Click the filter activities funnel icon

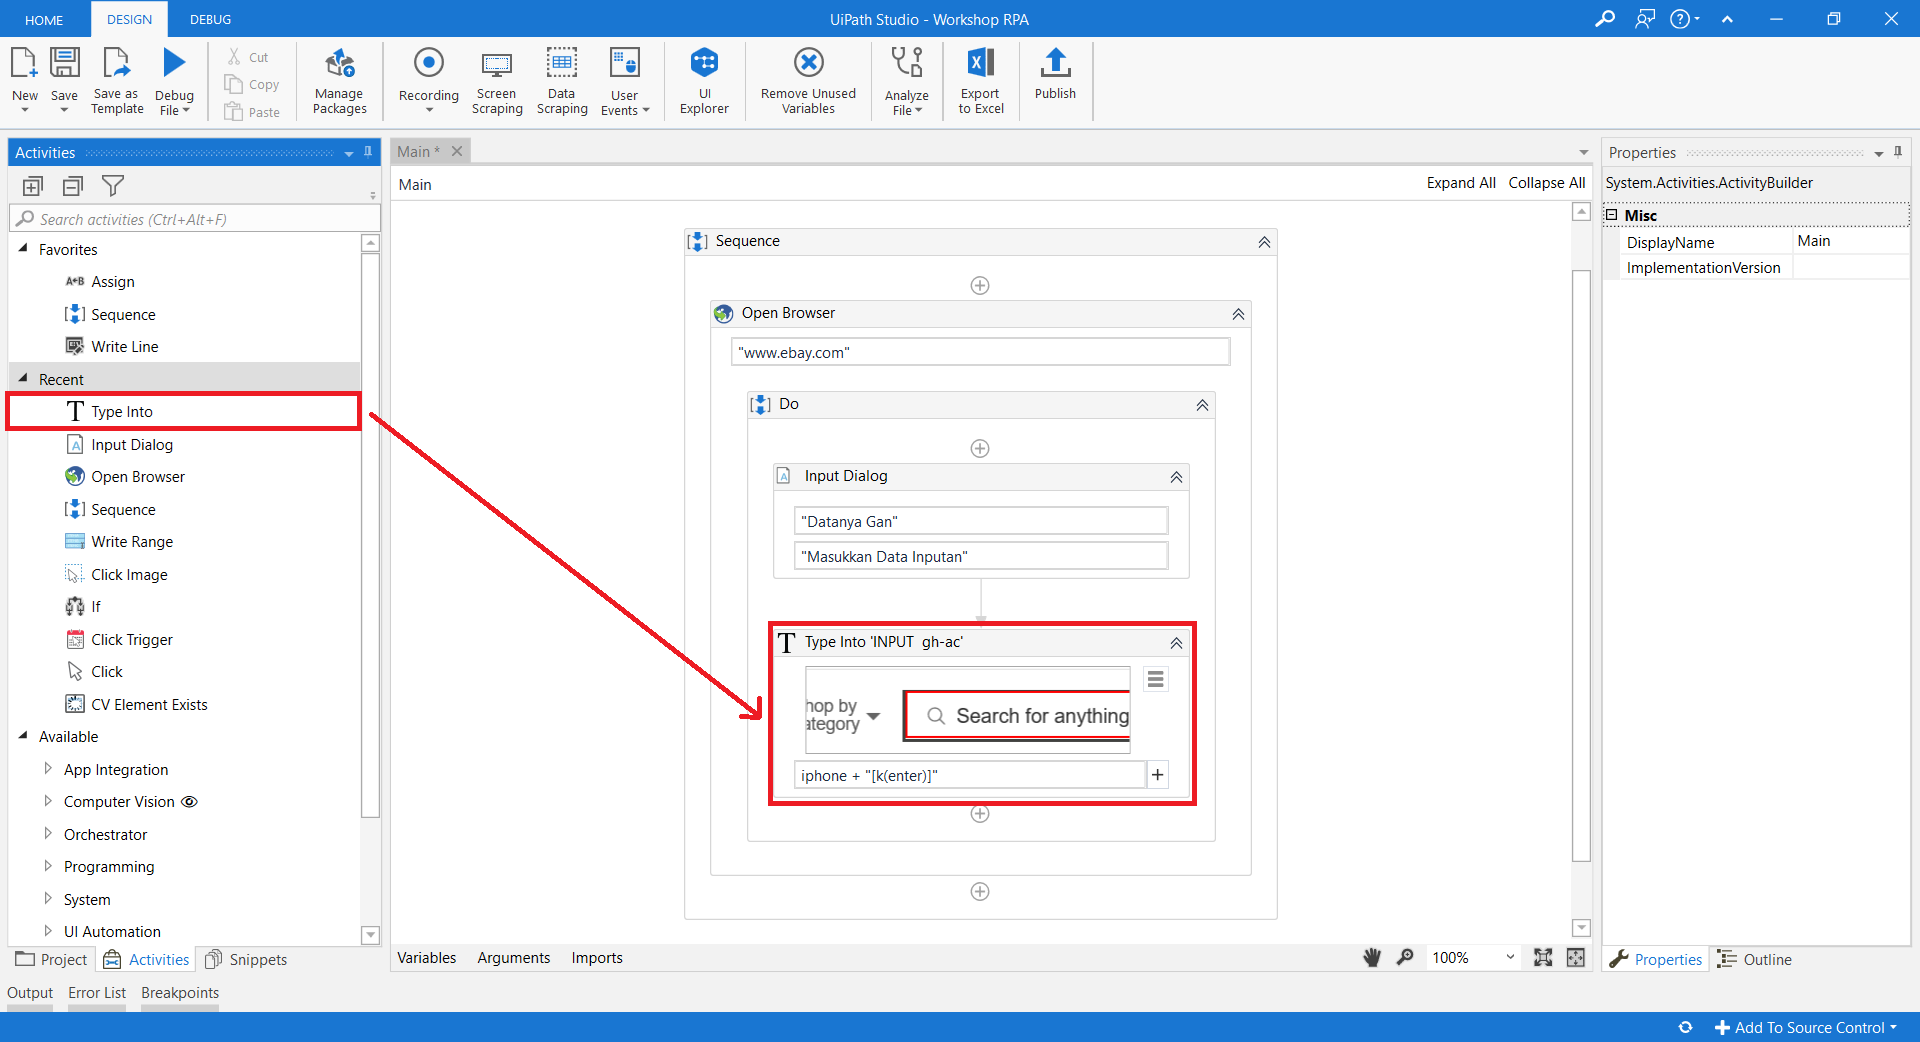[x=113, y=186]
